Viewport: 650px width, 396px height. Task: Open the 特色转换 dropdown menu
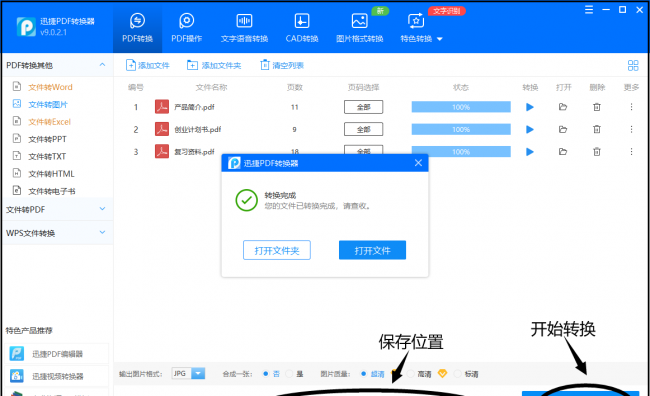pos(421,28)
